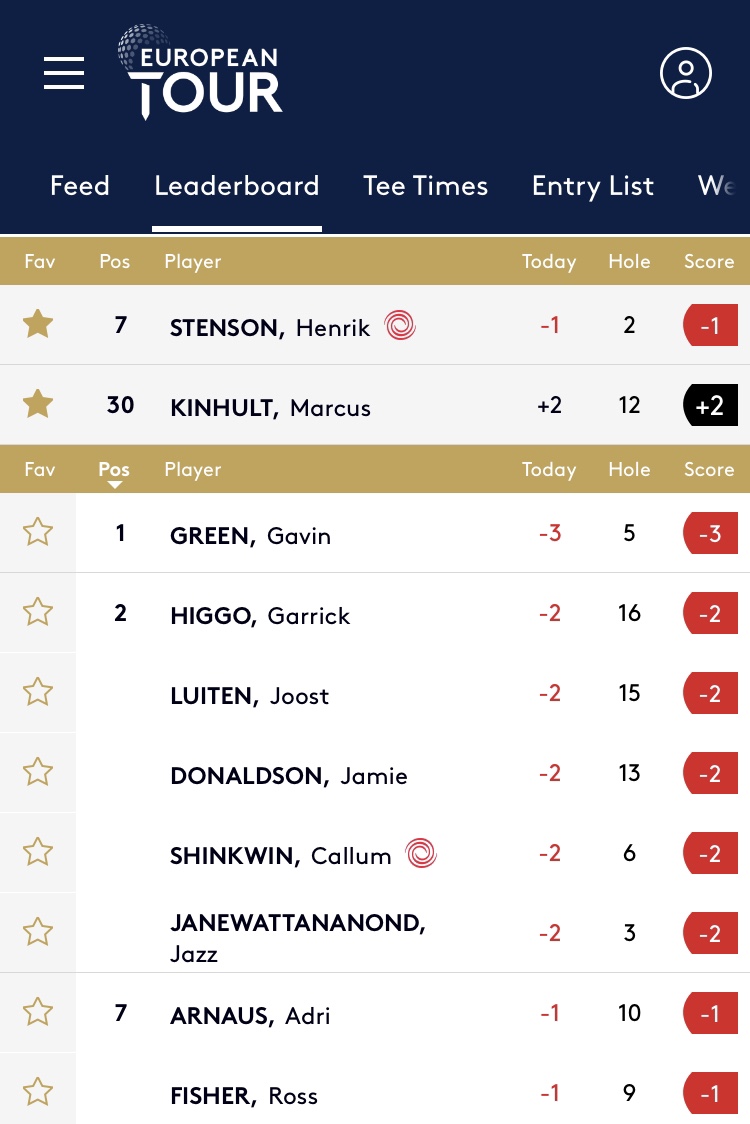The width and height of the screenshot is (750, 1124).
Task: Open the Entry List tab
Action: (592, 186)
